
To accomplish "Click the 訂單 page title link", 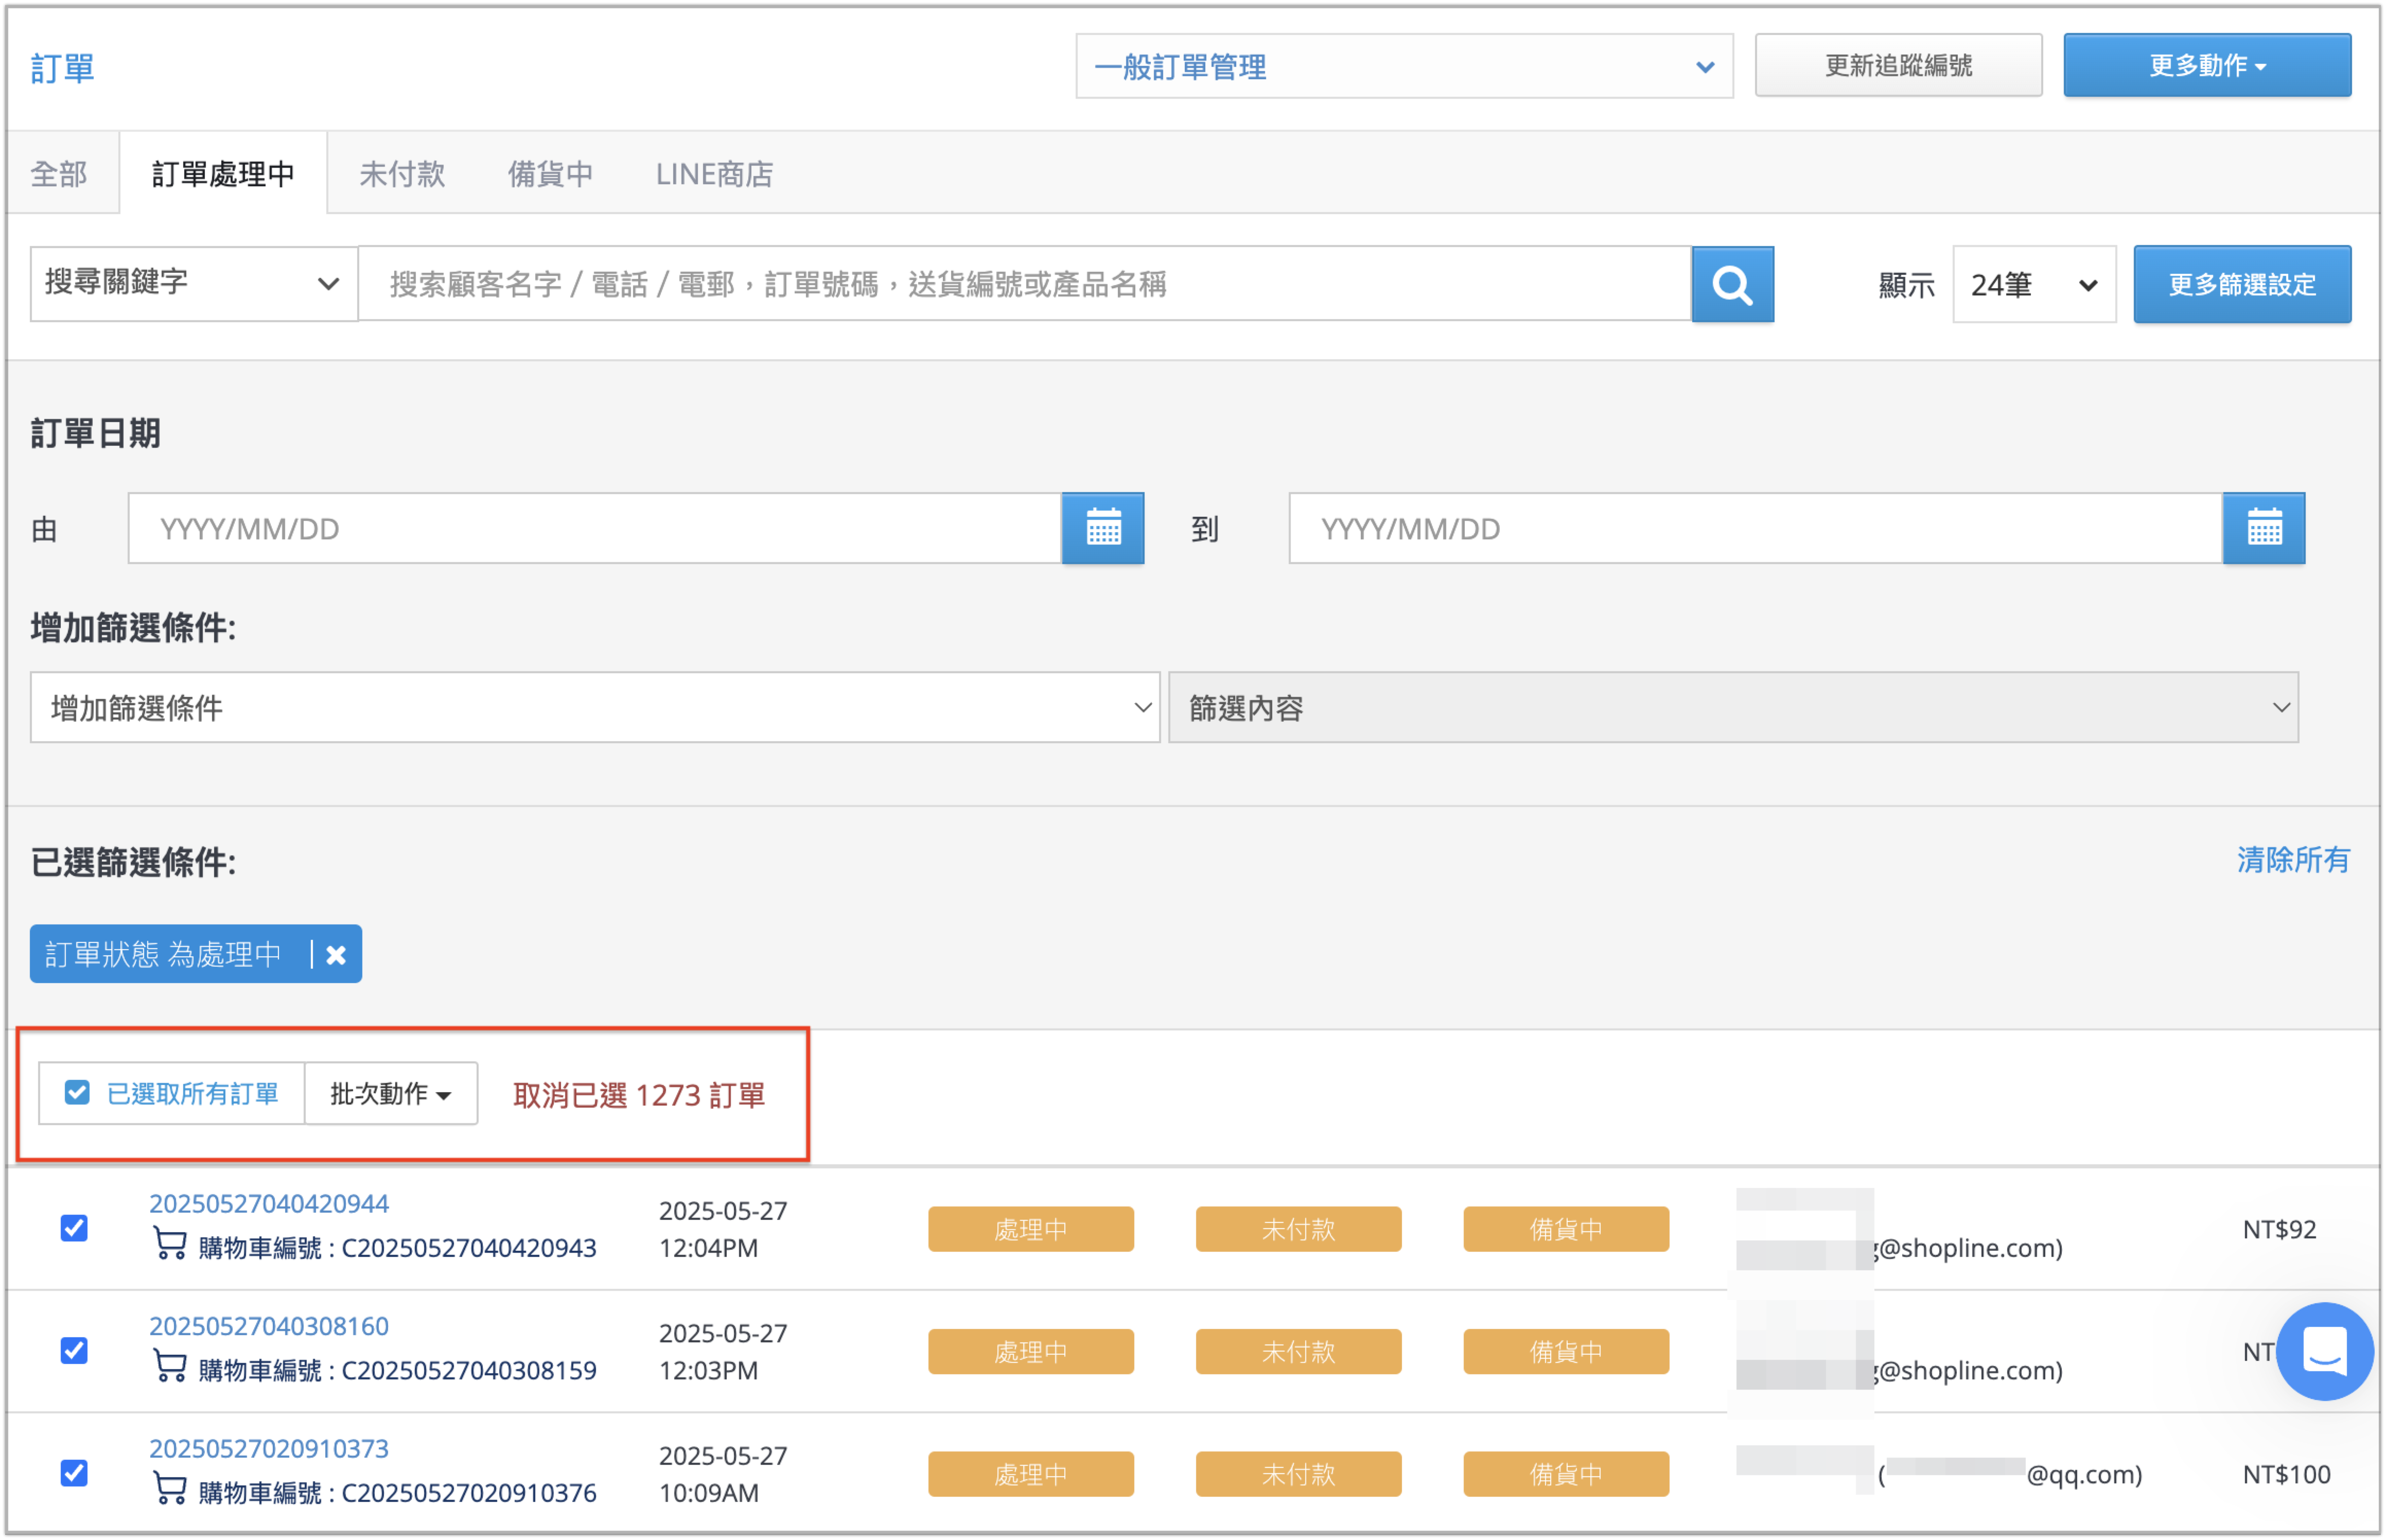I will click(62, 68).
